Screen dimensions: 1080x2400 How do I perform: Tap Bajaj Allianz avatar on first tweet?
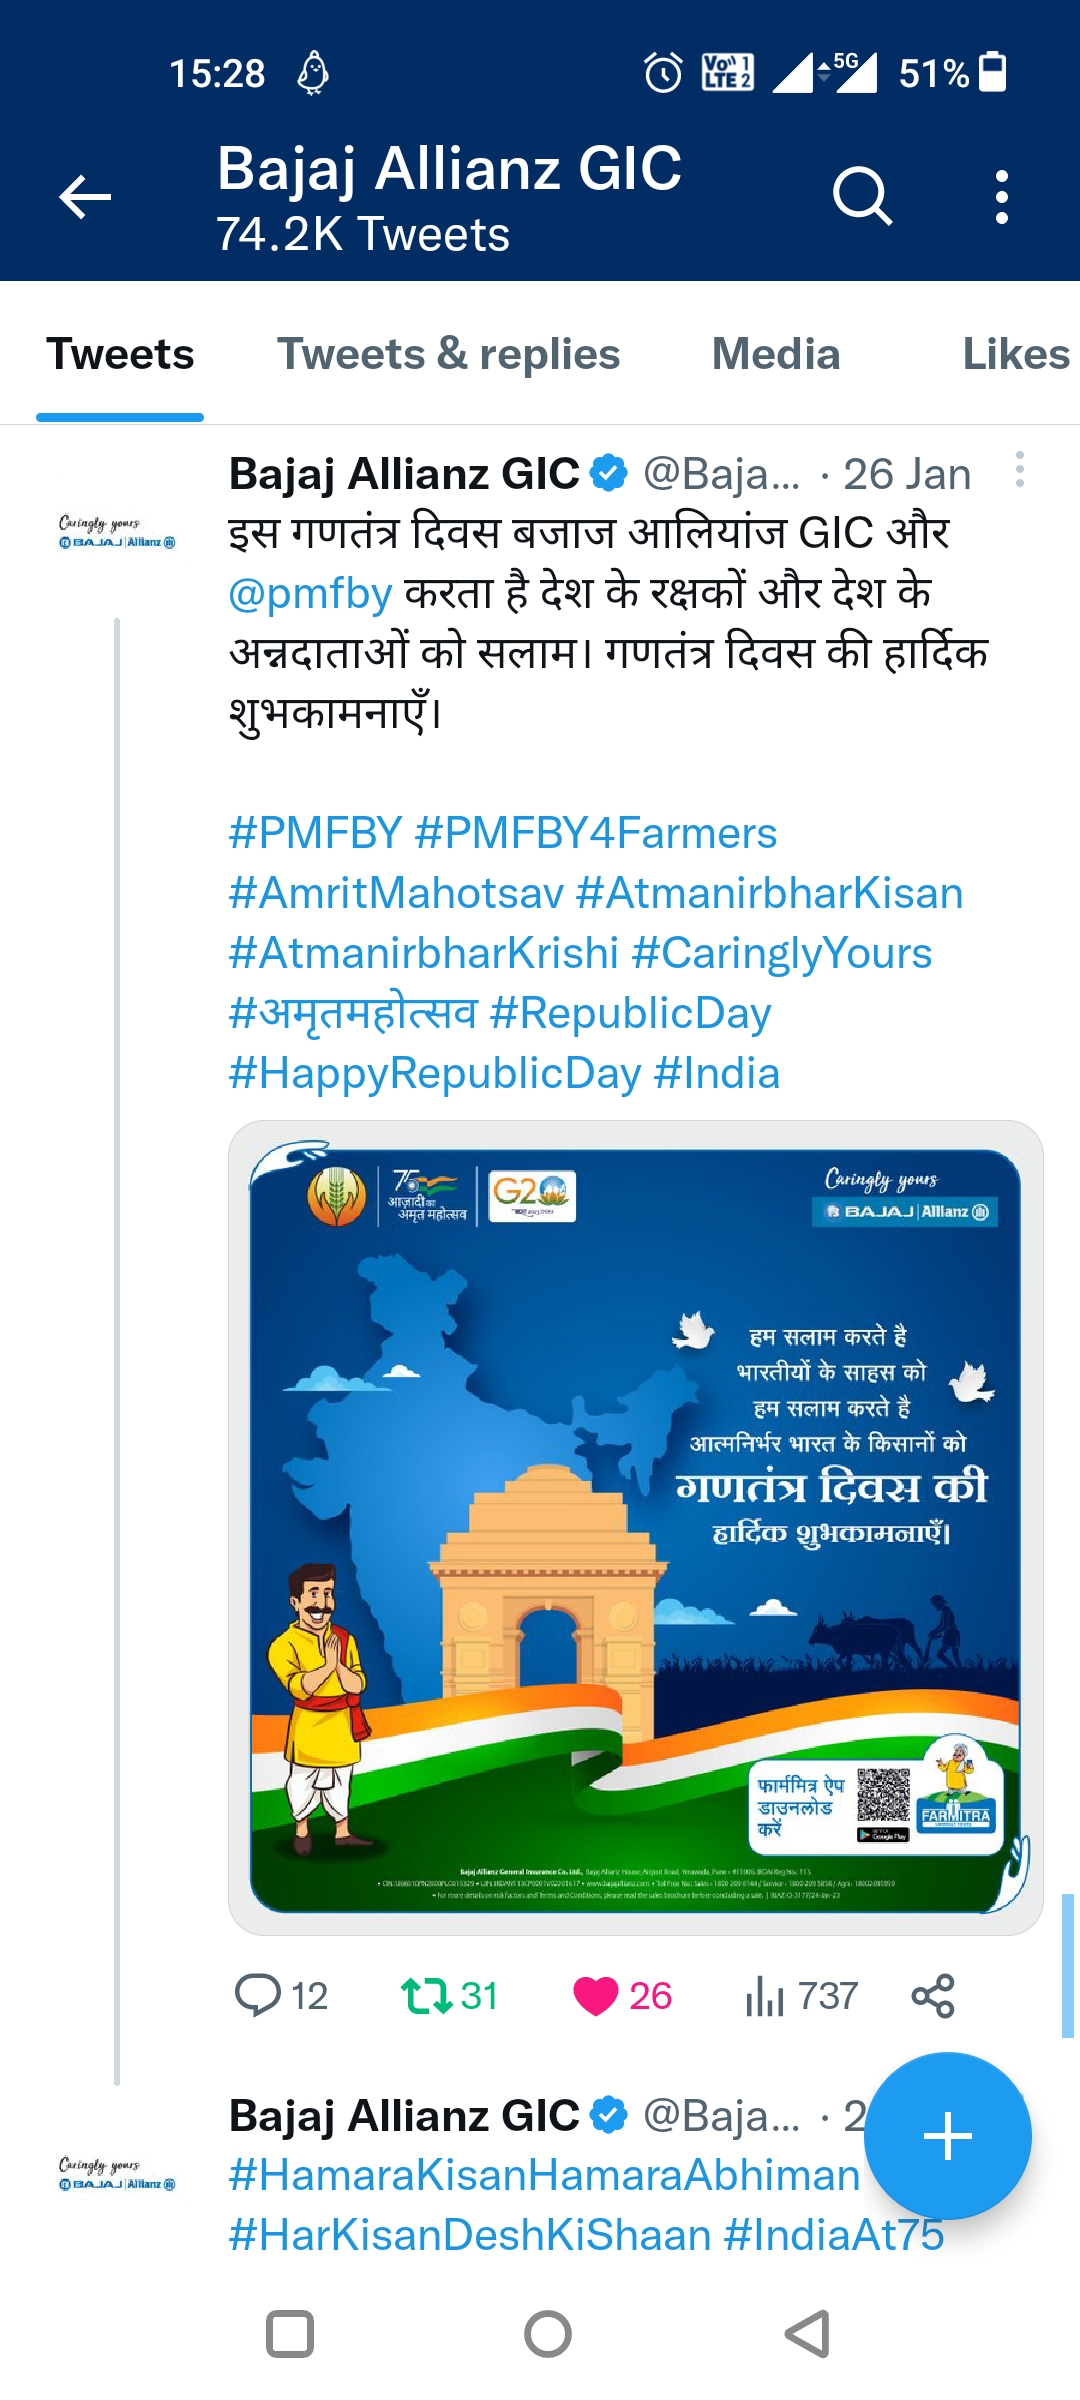point(117,532)
